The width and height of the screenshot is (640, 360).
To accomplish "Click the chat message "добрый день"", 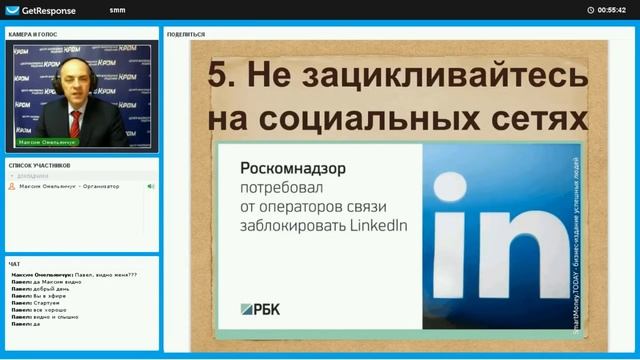I will [x=51, y=289].
